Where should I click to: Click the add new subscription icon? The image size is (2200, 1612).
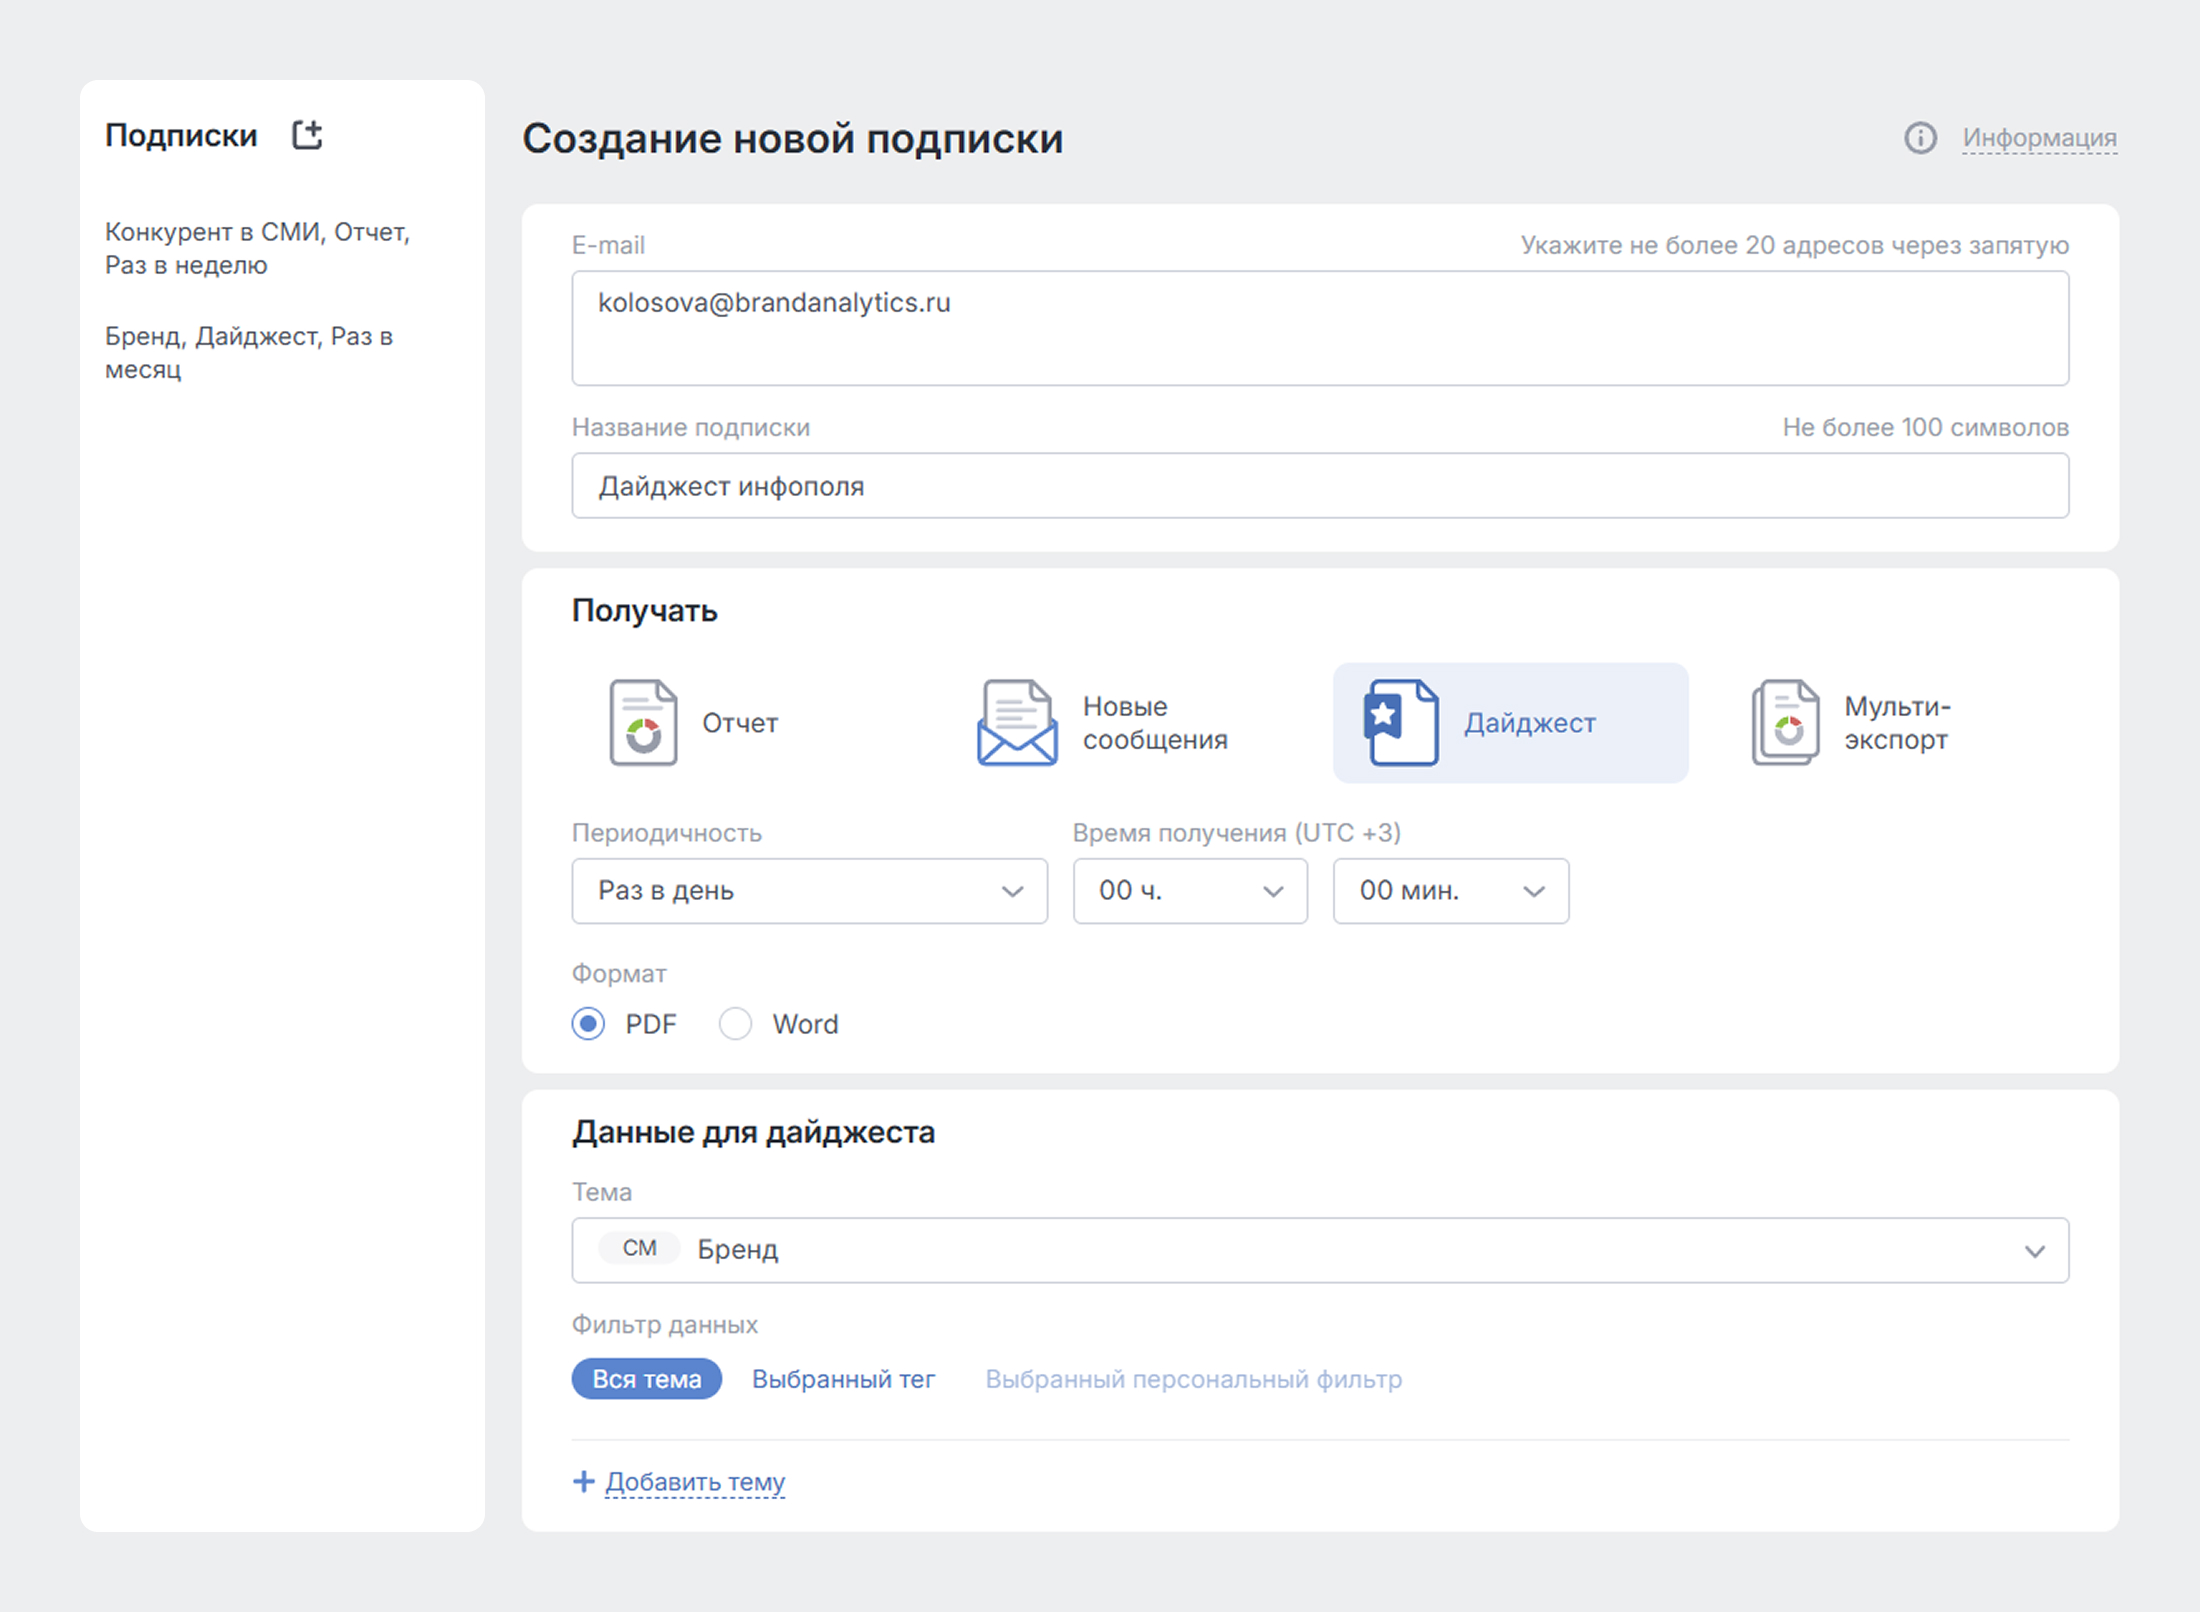click(307, 135)
